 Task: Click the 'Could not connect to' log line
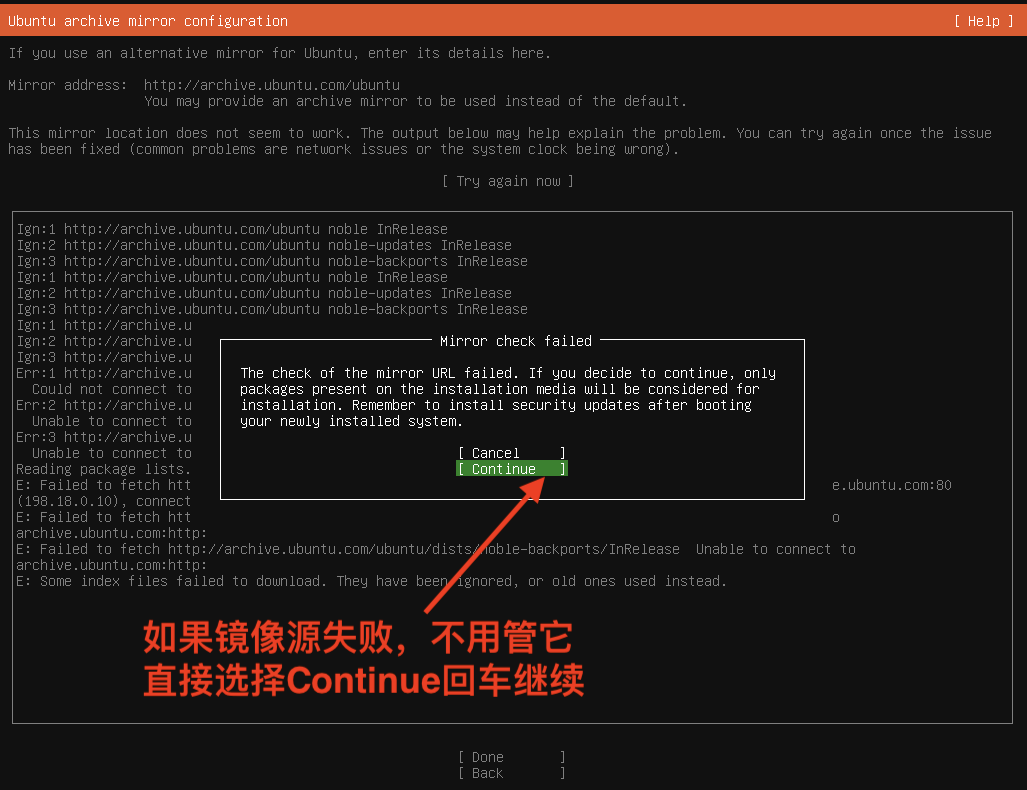point(111,389)
